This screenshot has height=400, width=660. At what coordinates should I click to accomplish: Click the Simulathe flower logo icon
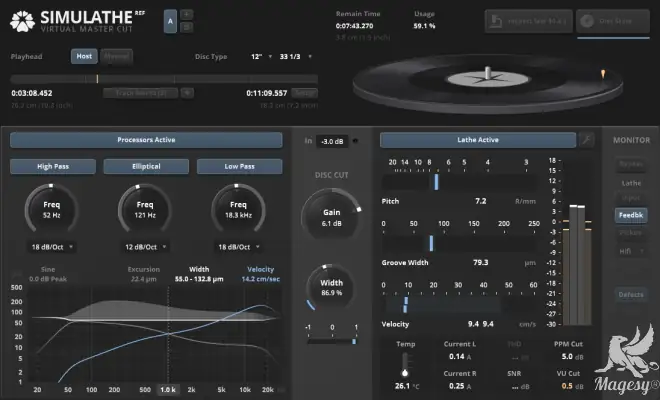click(22, 21)
